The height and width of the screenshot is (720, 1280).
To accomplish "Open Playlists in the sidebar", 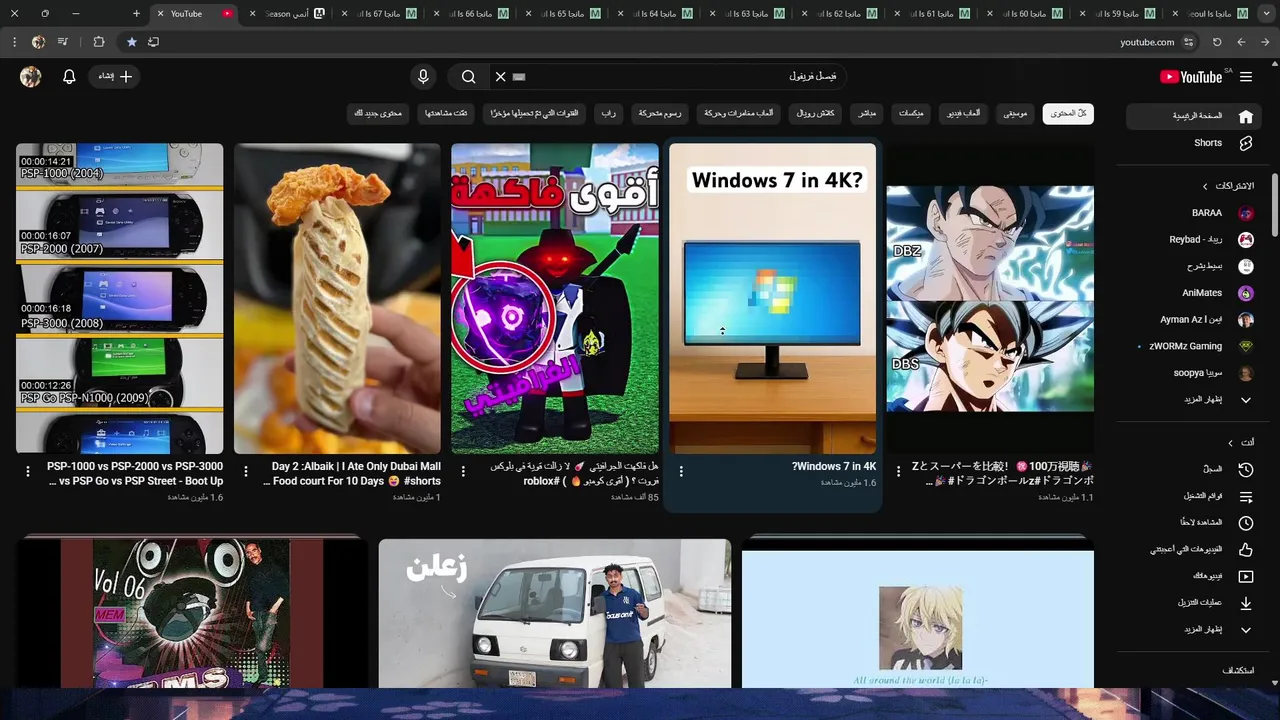I will [x=1192, y=496].
